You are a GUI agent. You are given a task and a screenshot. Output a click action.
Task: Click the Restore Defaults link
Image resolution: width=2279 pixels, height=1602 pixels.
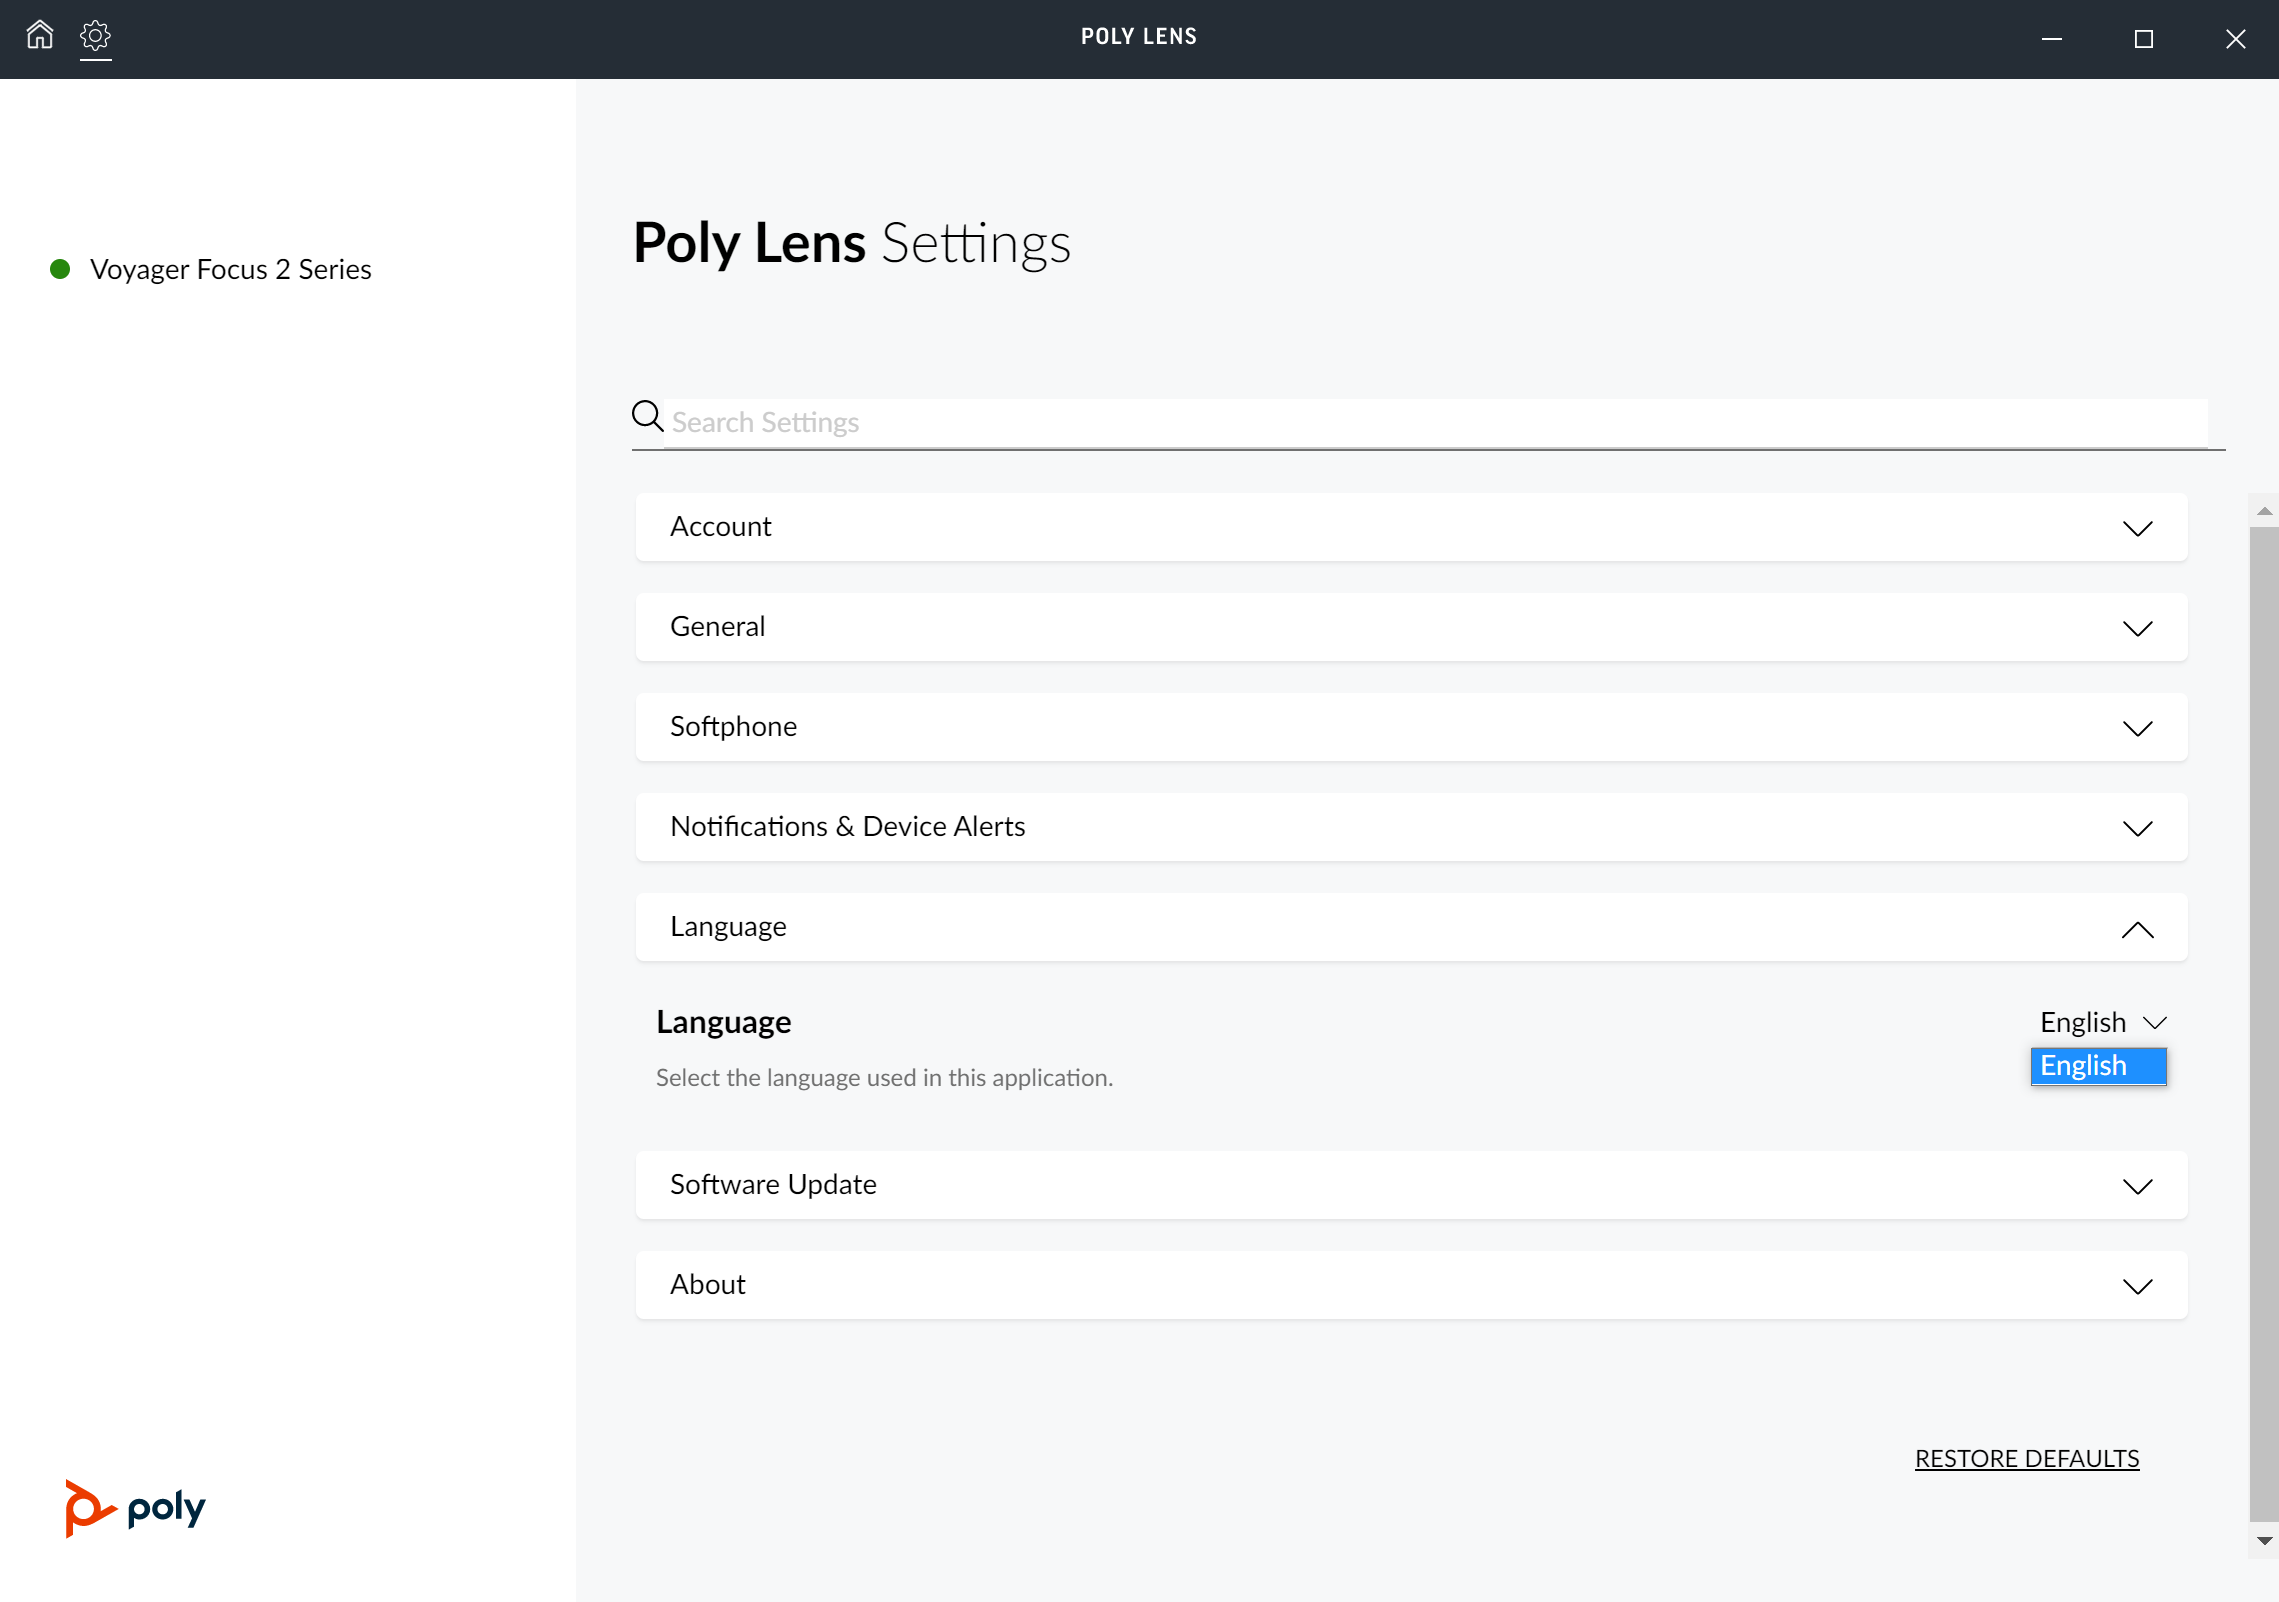coord(2026,1458)
